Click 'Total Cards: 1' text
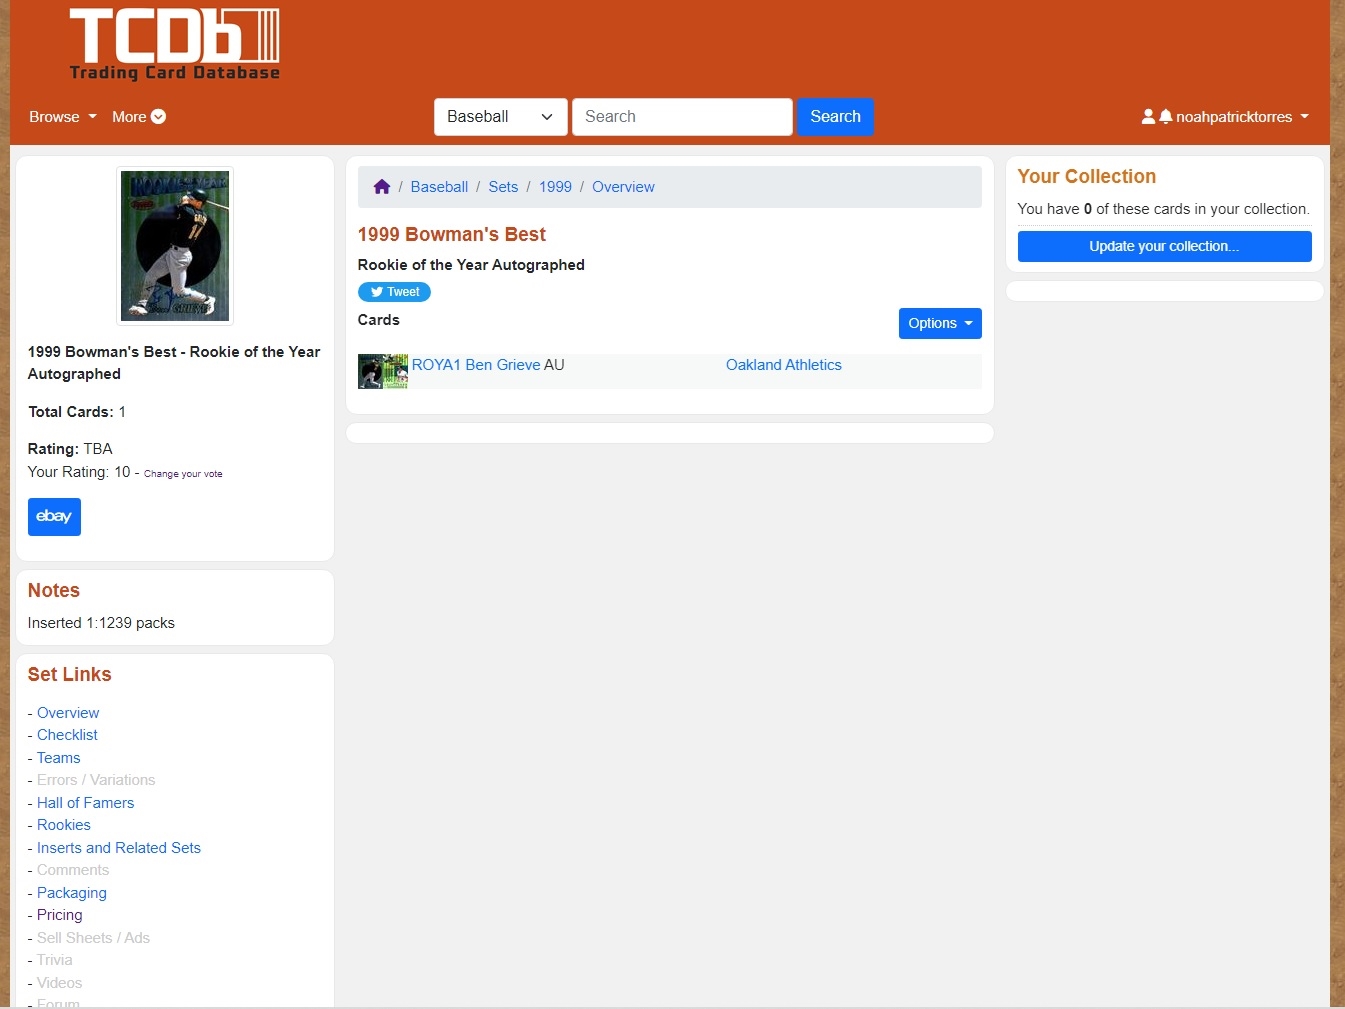The height and width of the screenshot is (1009, 1345). 77,412
